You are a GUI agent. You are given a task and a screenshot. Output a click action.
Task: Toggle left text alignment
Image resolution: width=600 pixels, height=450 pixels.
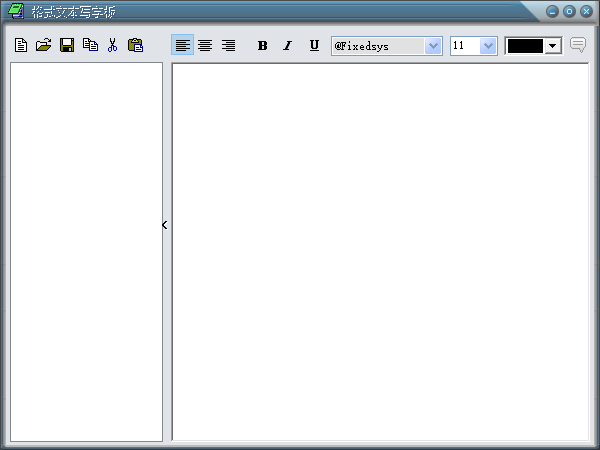pos(182,45)
